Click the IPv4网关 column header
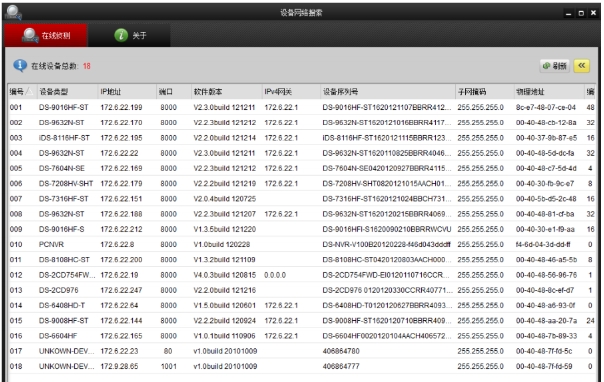 [x=291, y=92]
